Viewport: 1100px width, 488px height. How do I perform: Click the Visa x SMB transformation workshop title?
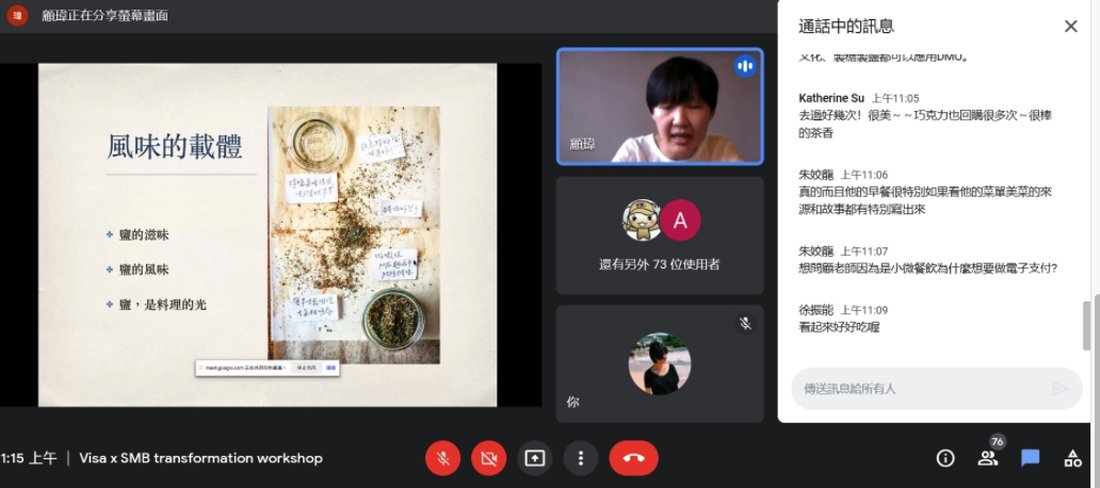[x=201, y=458]
